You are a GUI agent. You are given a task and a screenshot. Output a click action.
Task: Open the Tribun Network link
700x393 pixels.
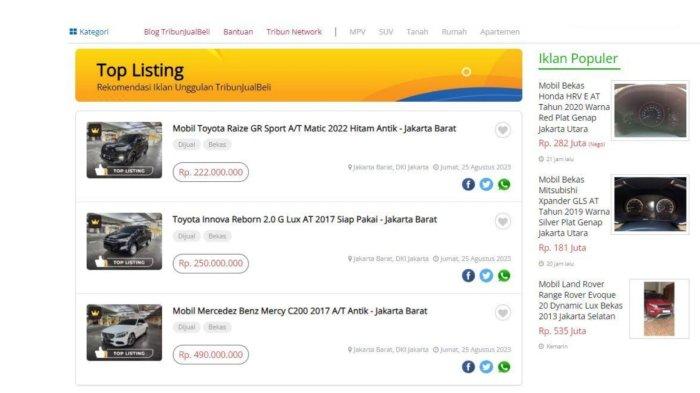coord(294,32)
